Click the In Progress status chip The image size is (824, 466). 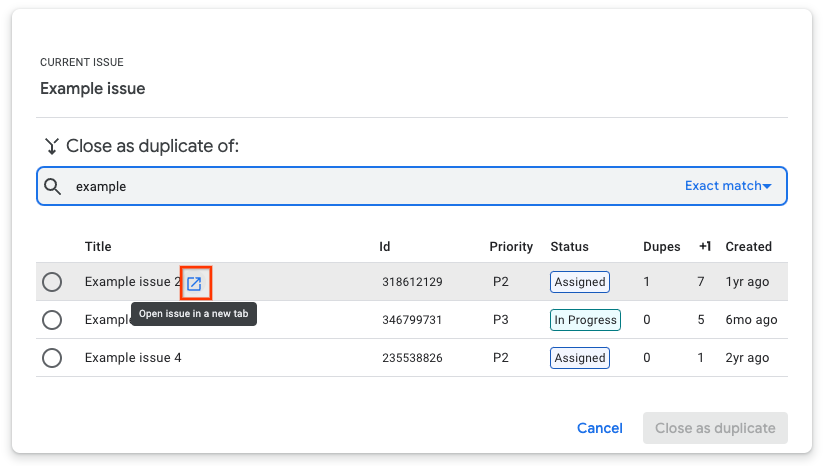click(x=585, y=320)
